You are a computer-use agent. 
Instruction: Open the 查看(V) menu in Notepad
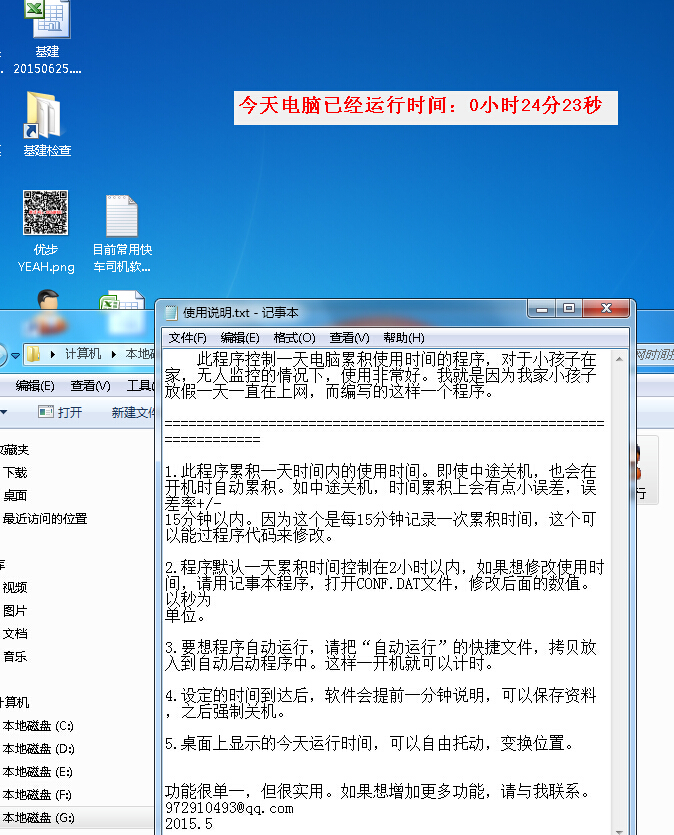coord(349,338)
